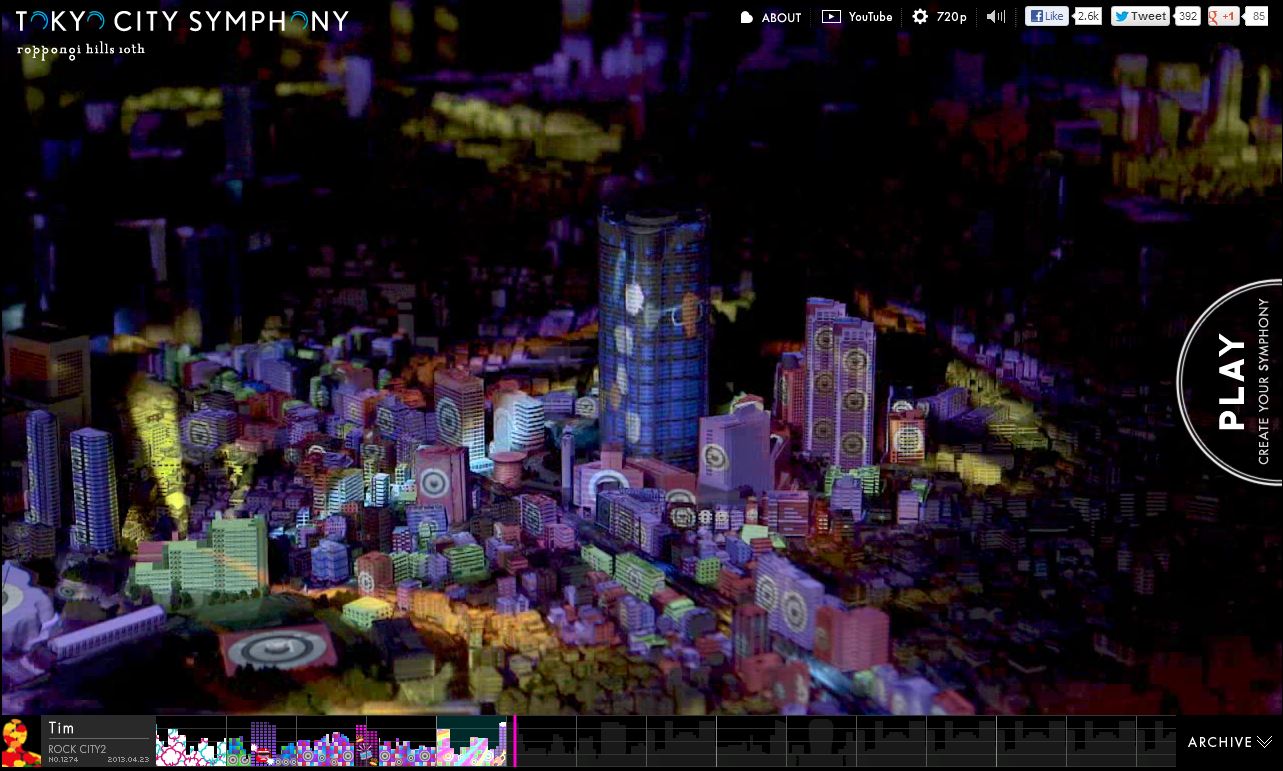
Task: Click the tweet count bubble 392
Action: pyautogui.click(x=1187, y=16)
